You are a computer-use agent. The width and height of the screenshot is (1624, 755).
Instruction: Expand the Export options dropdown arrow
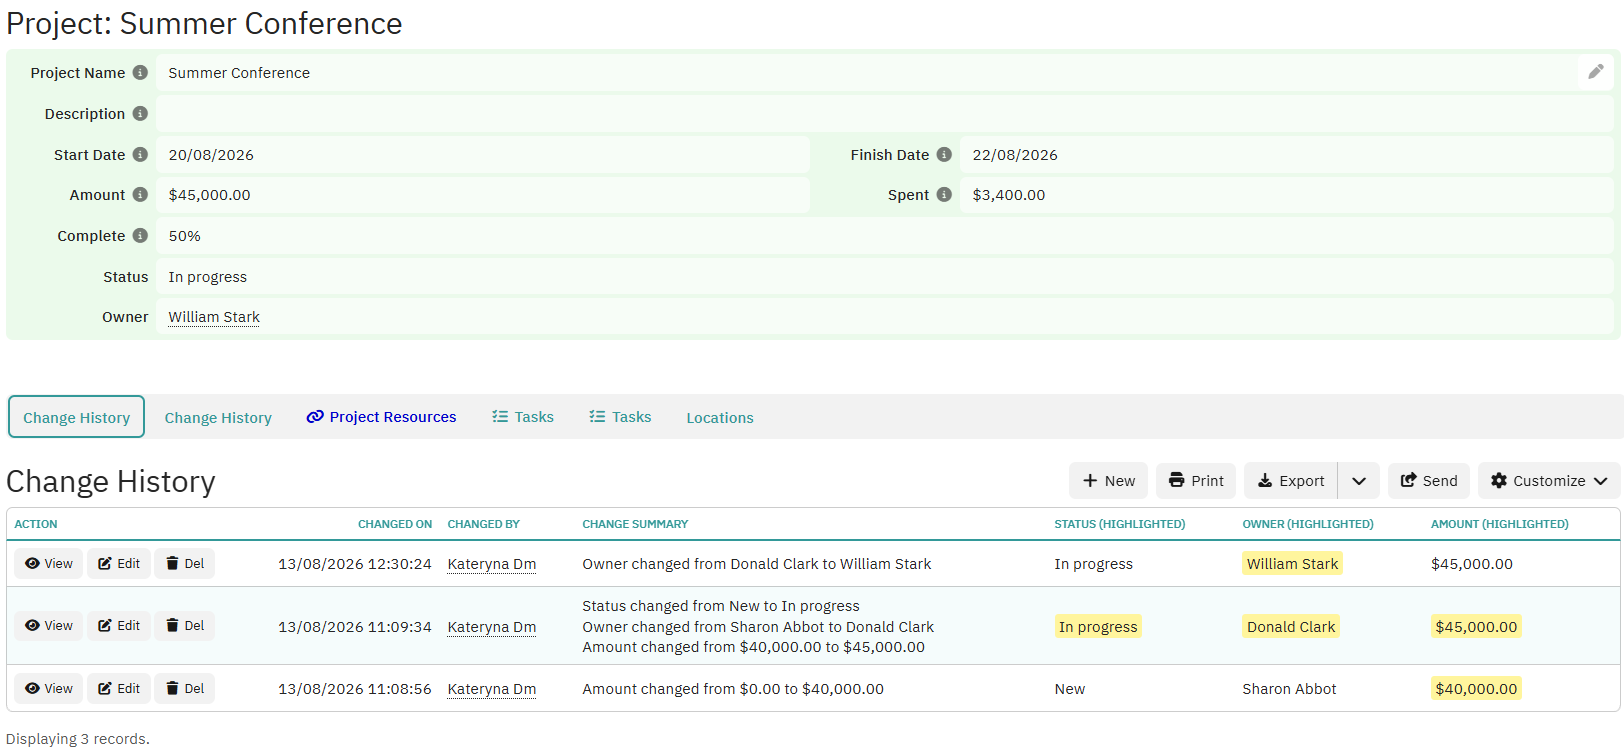(x=1359, y=481)
